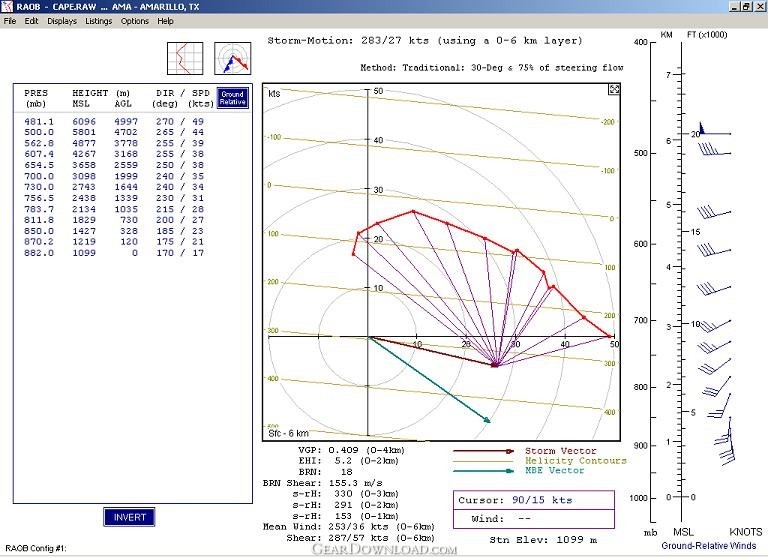The height and width of the screenshot is (557, 768).
Task: Select the 730.0 mb data row
Action: 114,187
